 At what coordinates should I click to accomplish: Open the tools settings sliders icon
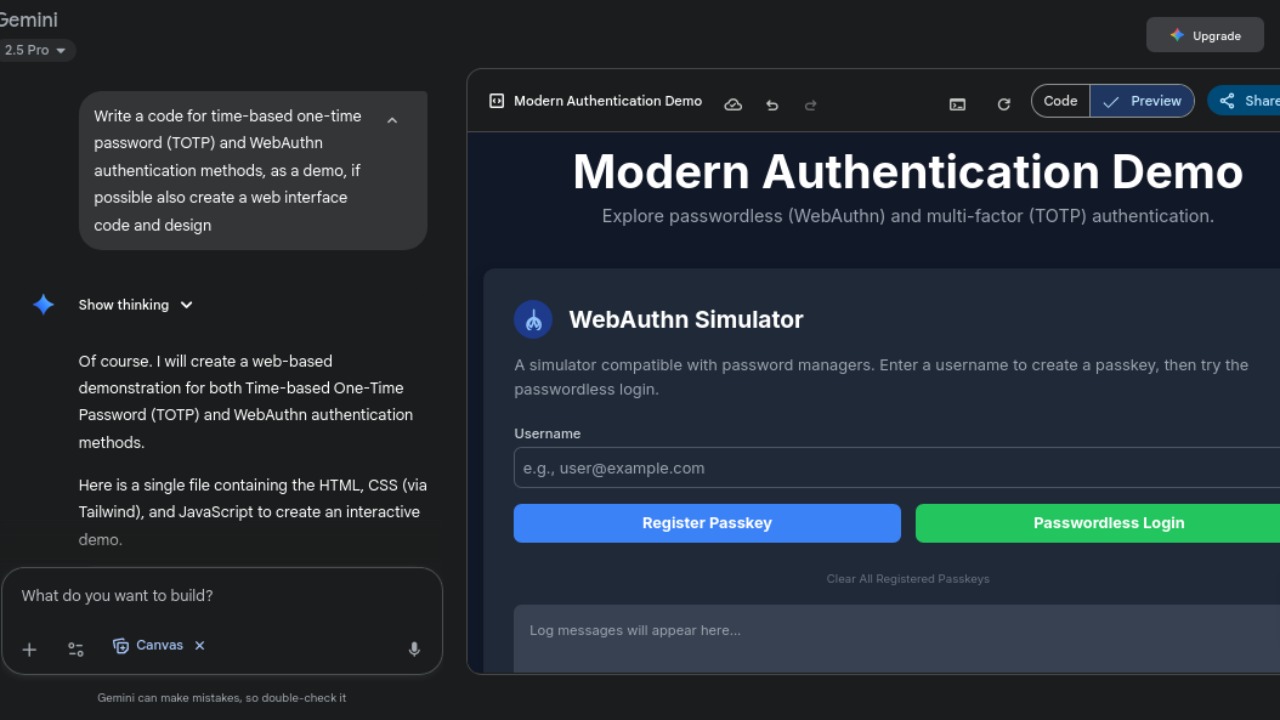pyautogui.click(x=76, y=650)
